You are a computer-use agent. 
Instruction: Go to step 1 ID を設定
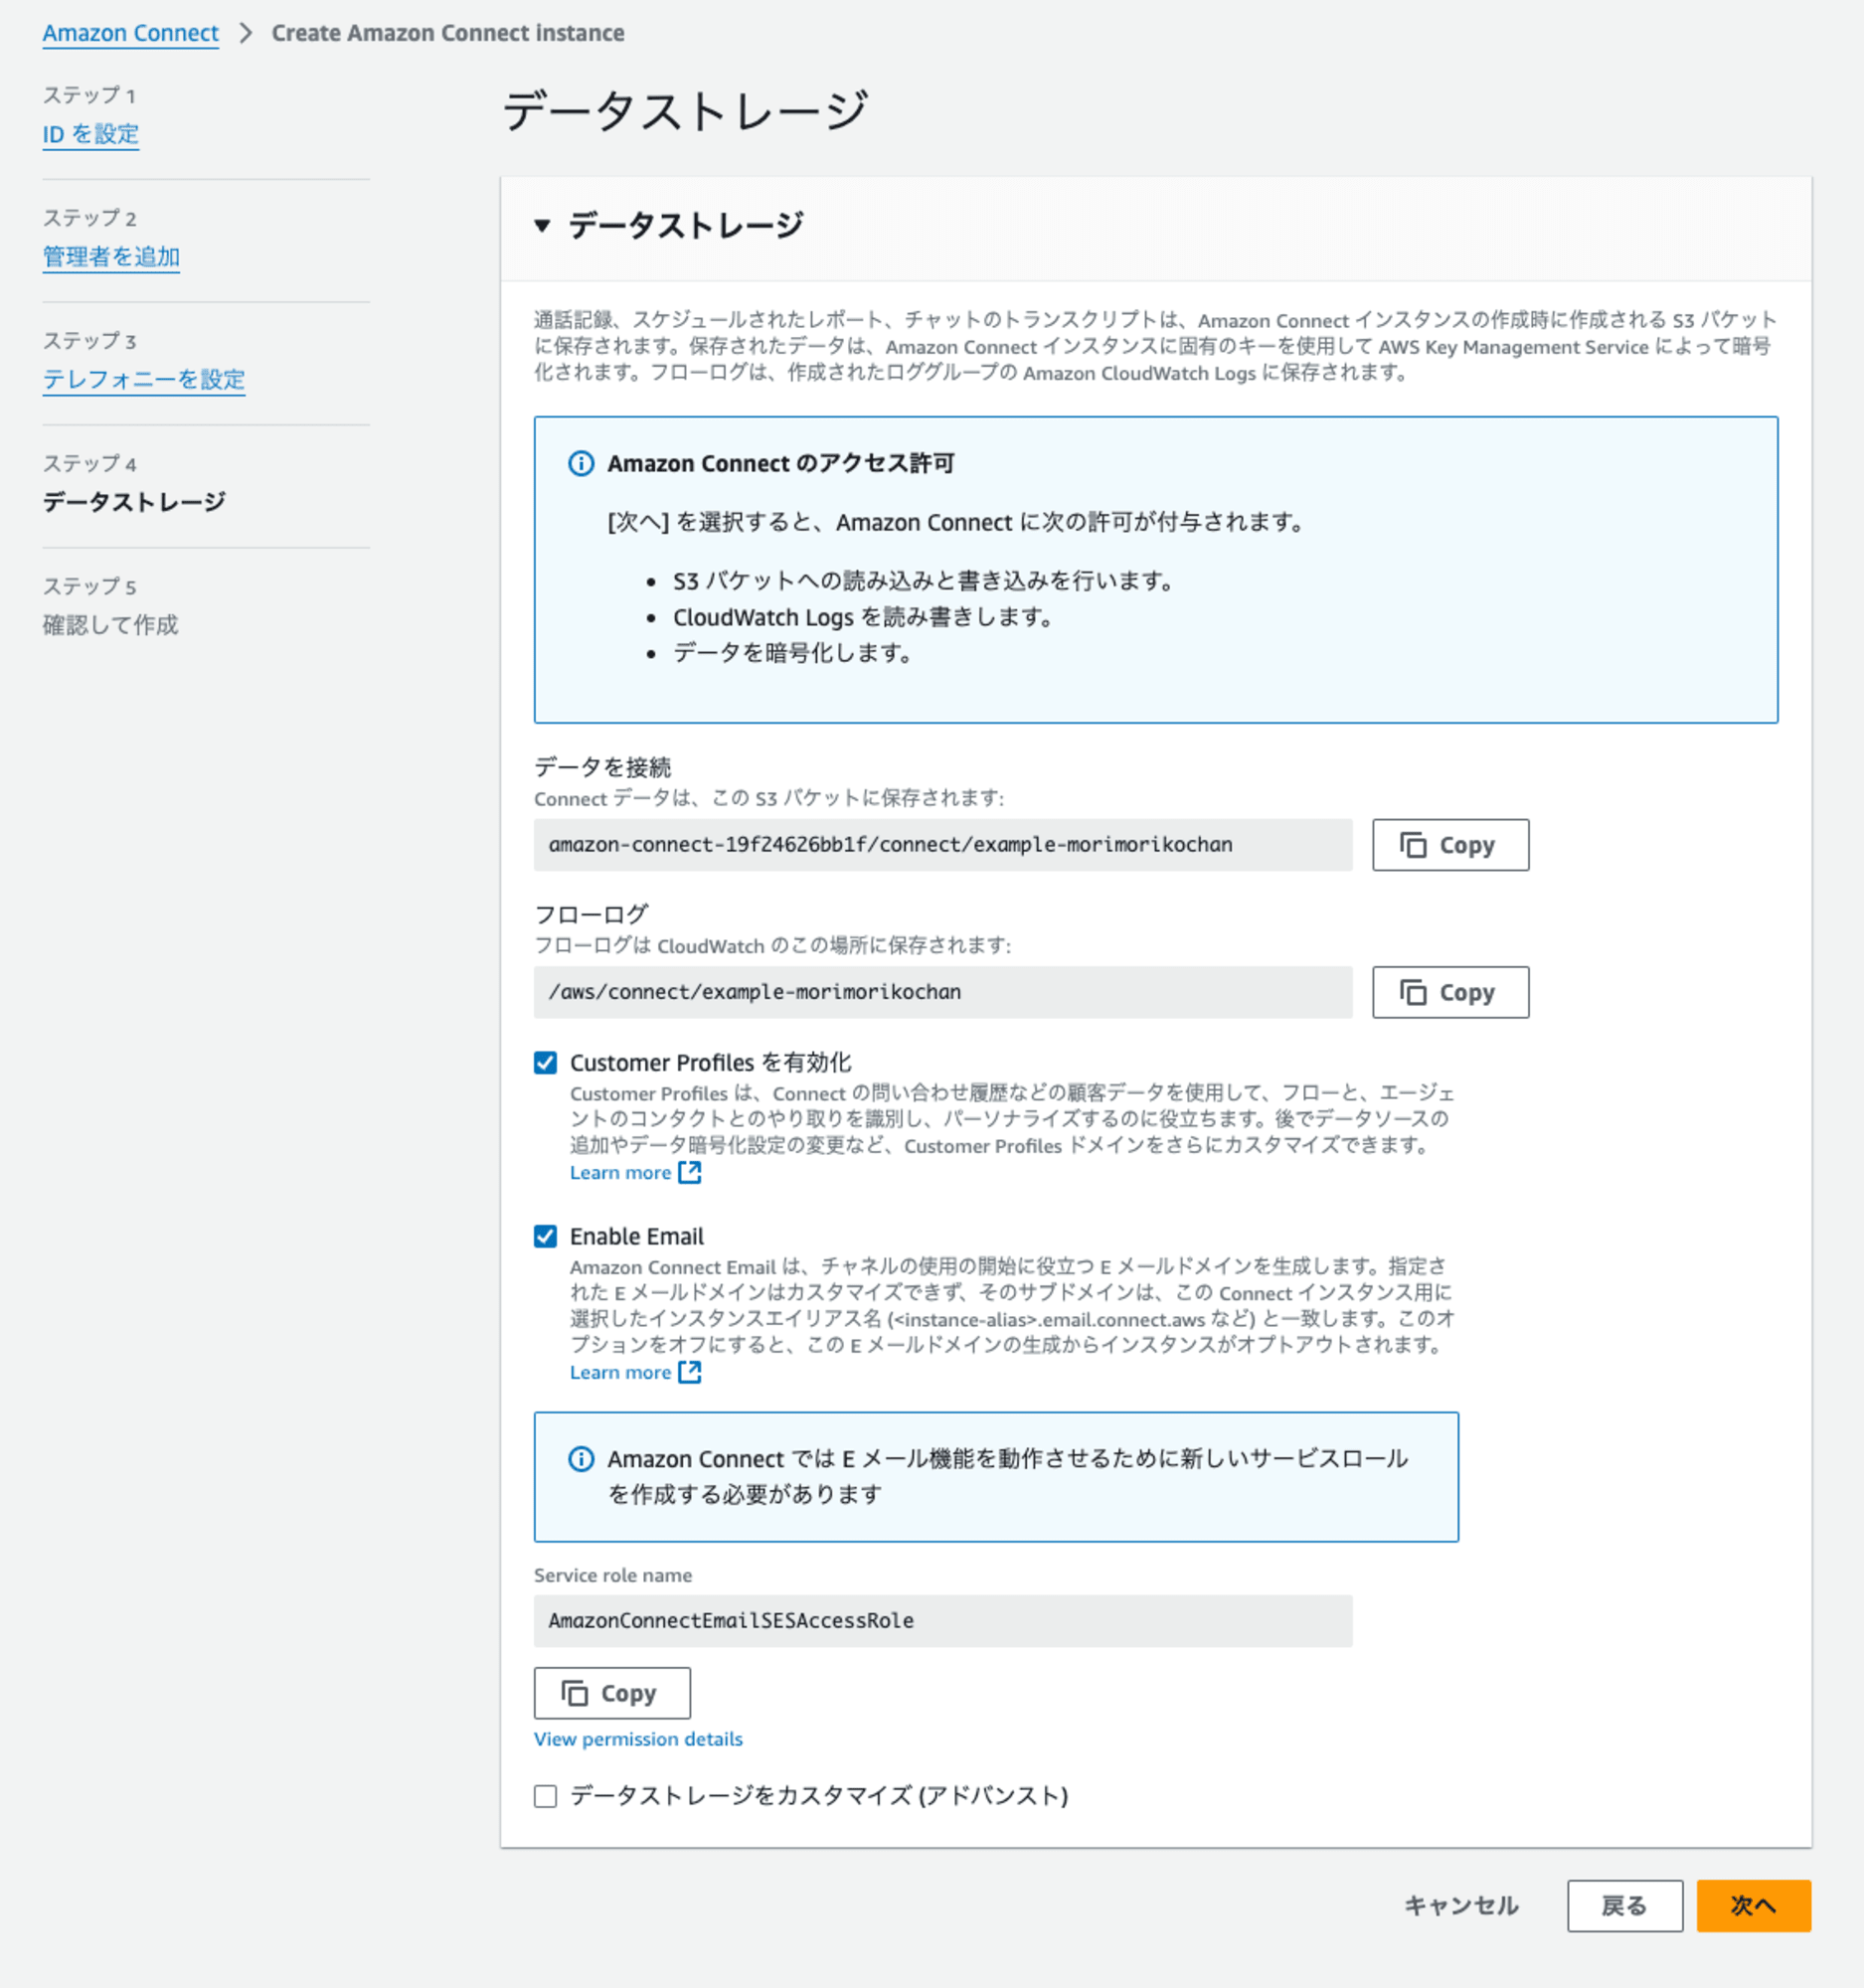(90, 134)
